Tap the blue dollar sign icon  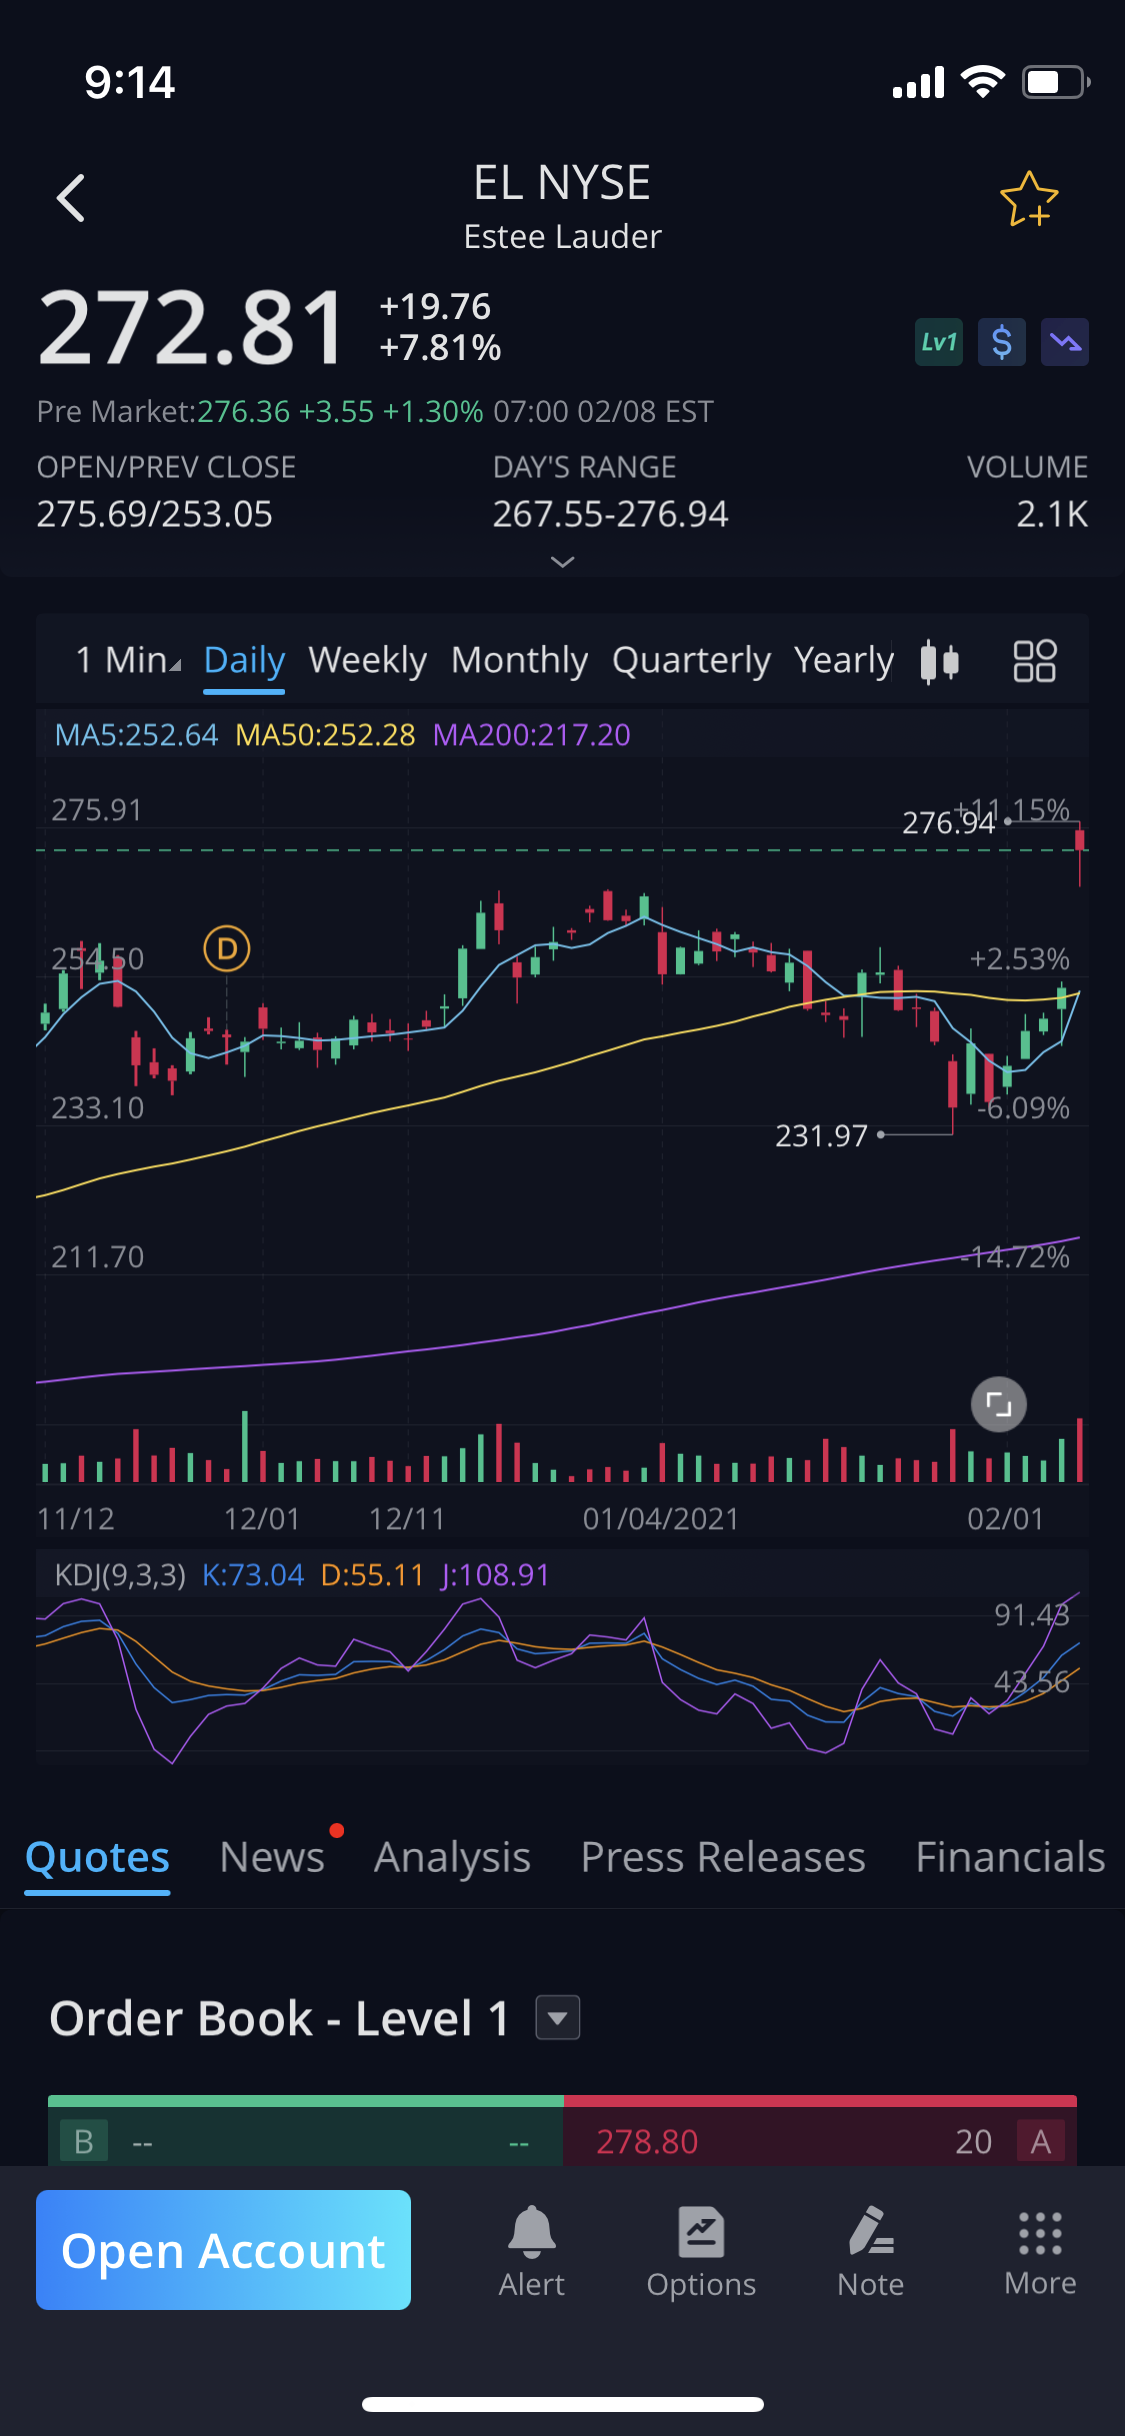(x=1001, y=343)
